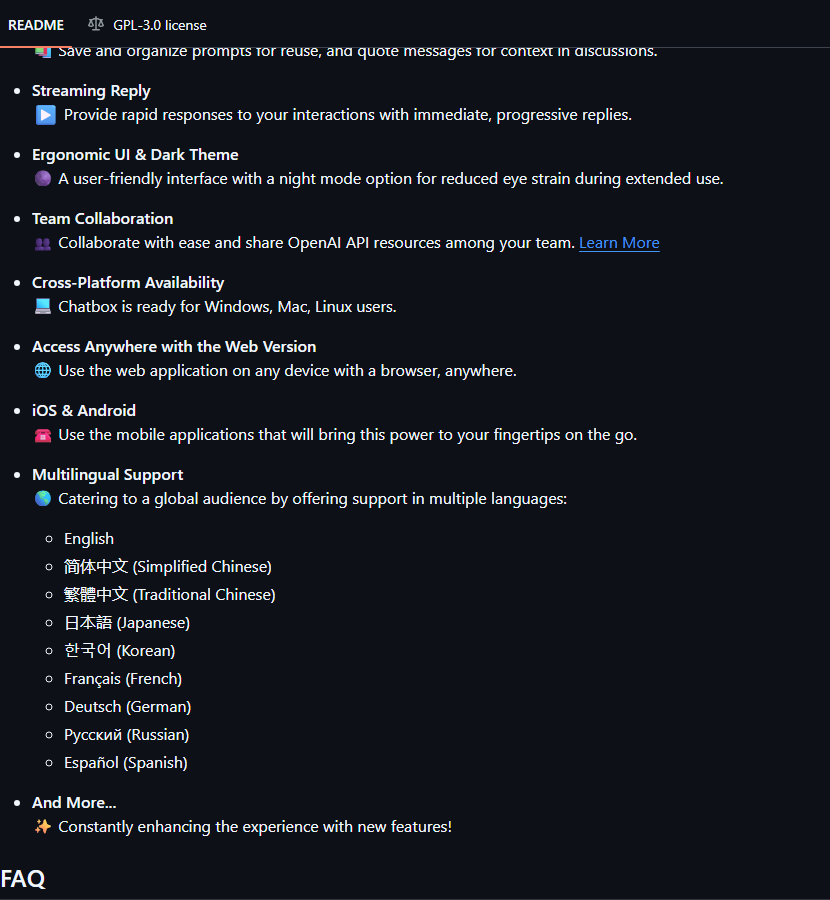Viewport: 830px width, 900px height.
Task: Click the Streaming Reply heading text
Action: tap(91, 90)
